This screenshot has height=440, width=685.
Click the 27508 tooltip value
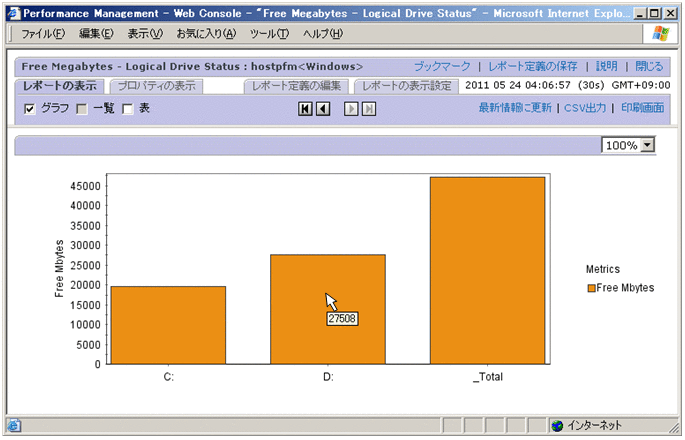click(342, 319)
